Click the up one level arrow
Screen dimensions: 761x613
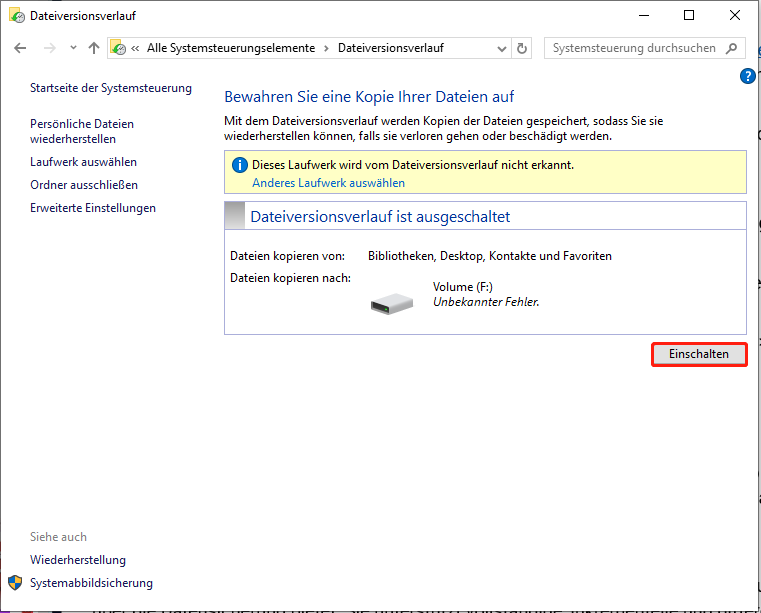point(94,48)
